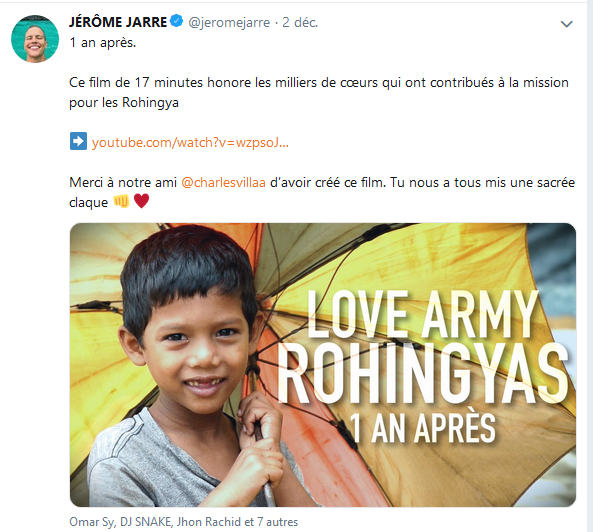Open the Love Army Rohingyas image
593x532 pixels.
click(323, 365)
